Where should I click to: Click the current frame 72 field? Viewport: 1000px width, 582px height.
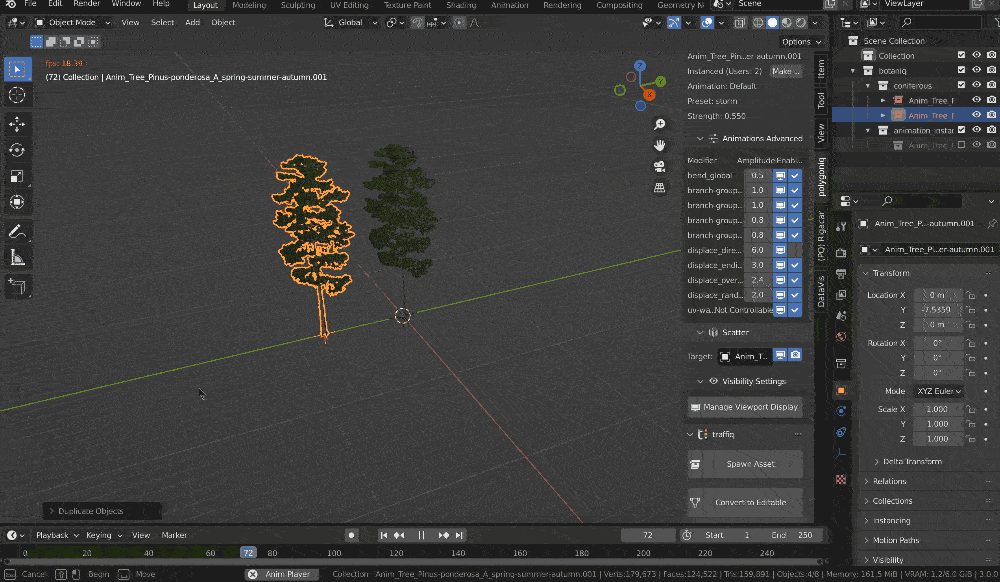pos(648,535)
